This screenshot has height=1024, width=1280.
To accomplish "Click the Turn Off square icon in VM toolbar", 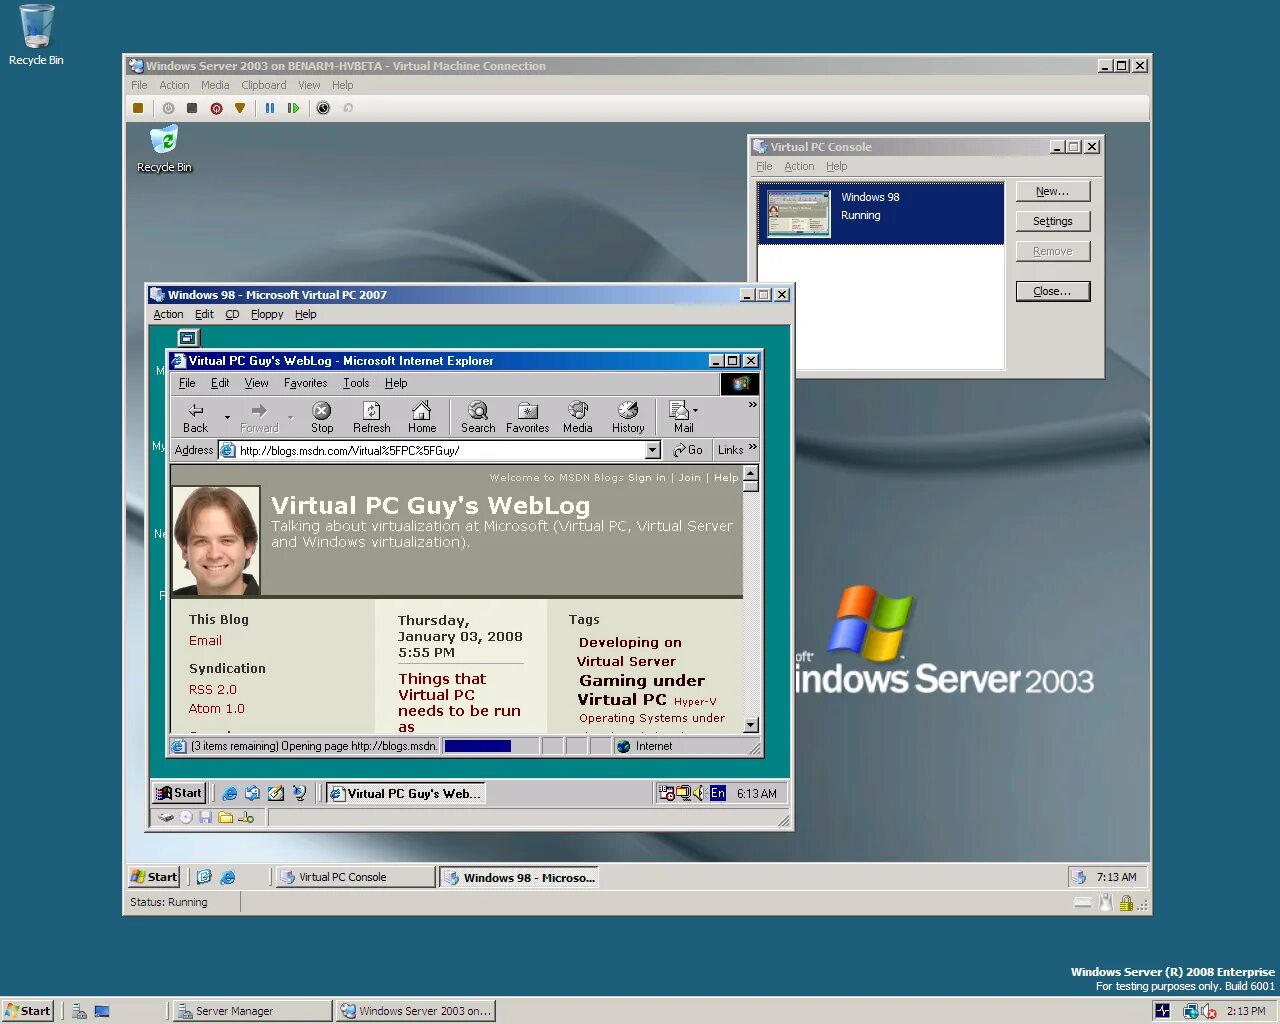I will (192, 108).
